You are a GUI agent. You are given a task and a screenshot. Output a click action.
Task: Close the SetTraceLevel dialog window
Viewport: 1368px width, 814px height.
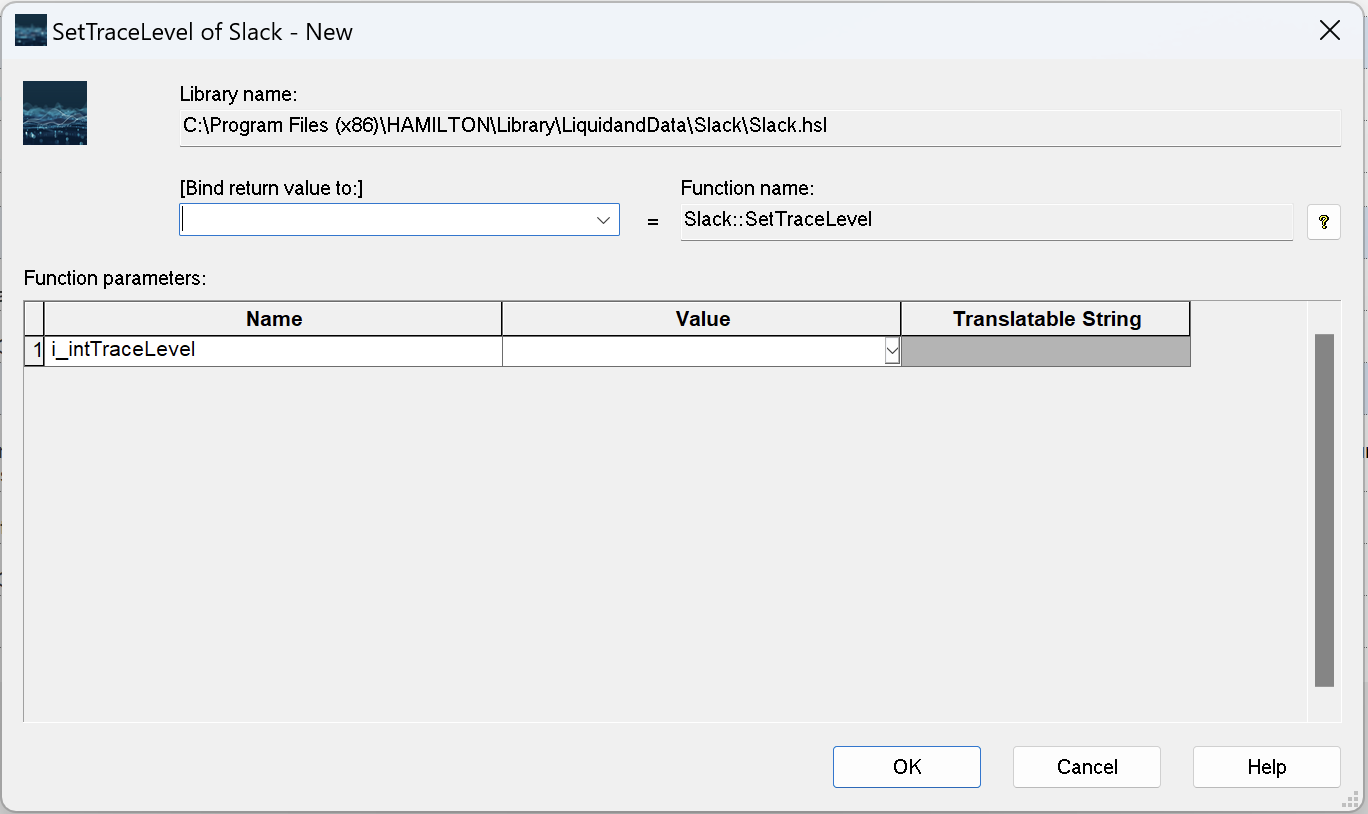[x=1329, y=31]
